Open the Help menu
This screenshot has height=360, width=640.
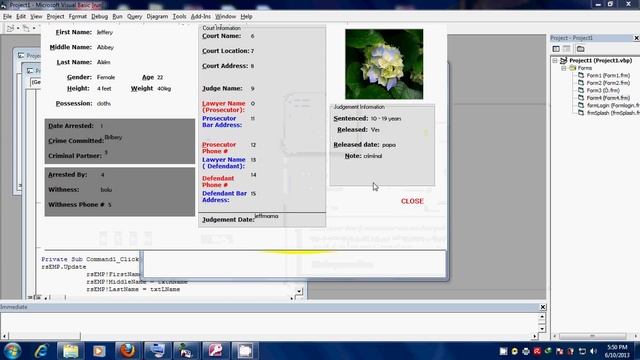point(246,17)
